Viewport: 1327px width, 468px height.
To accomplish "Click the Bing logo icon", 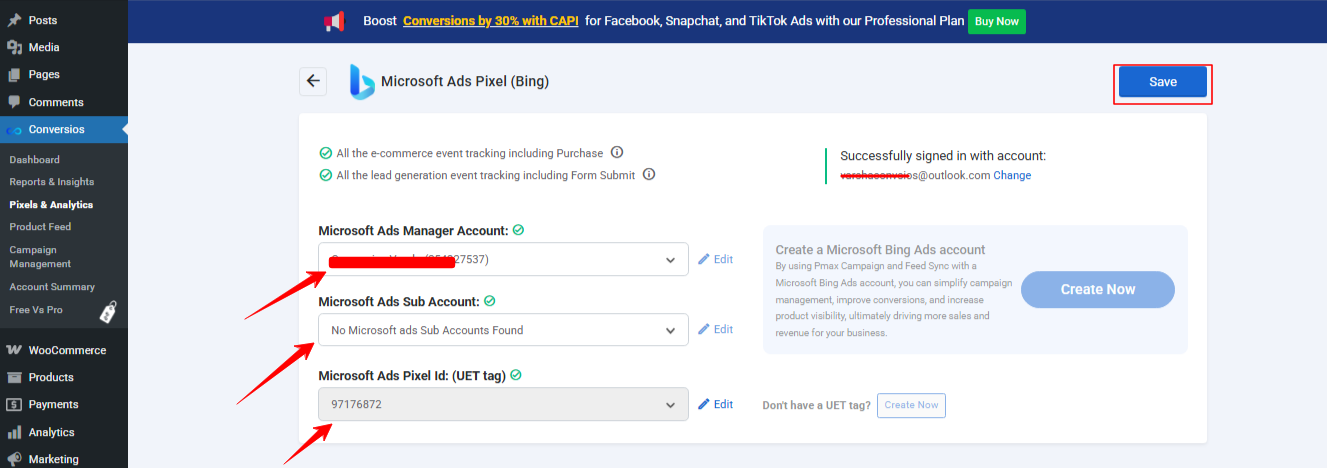I will 362,82.
